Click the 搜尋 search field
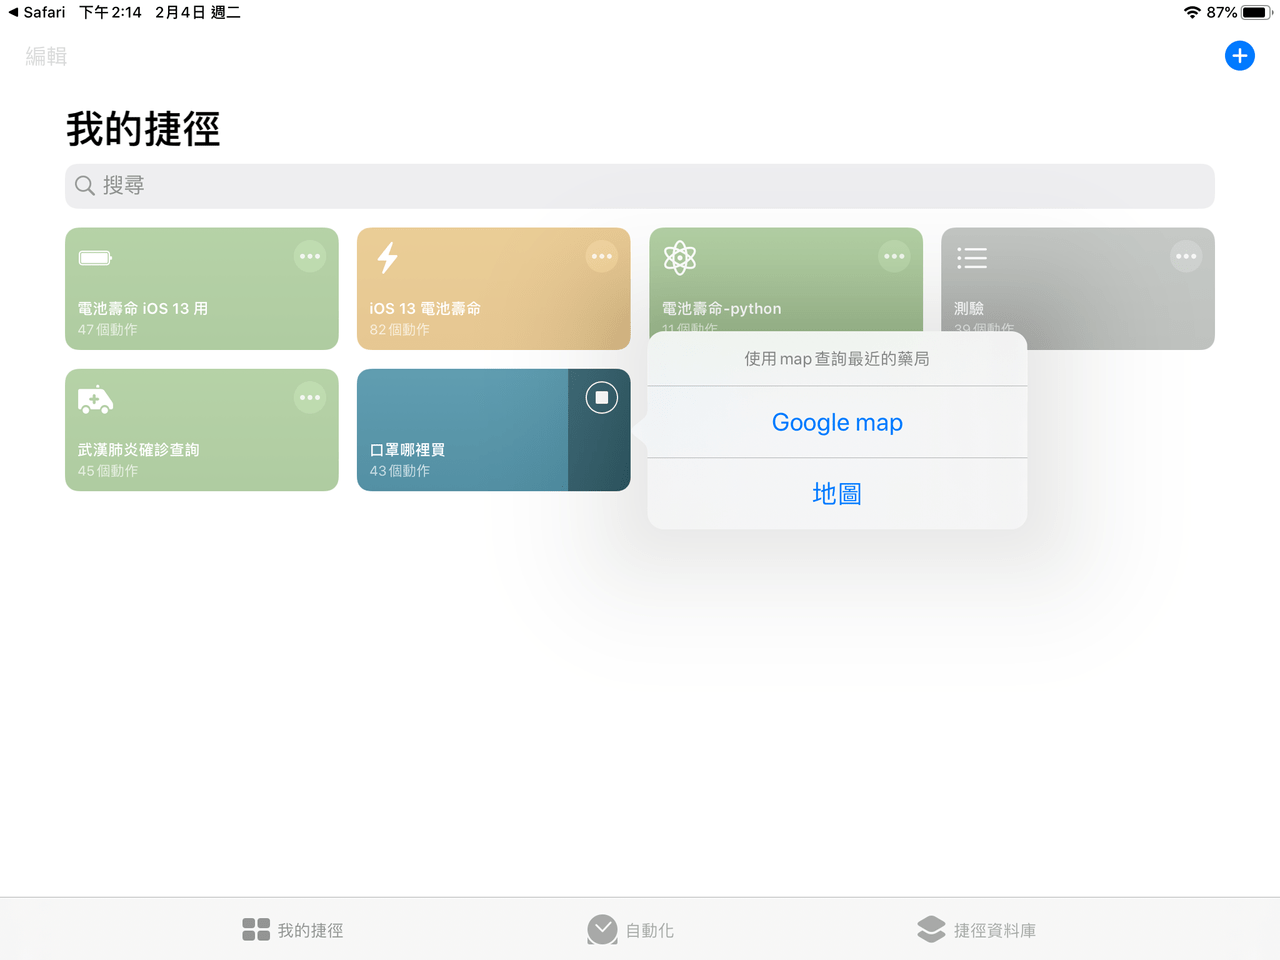Image resolution: width=1280 pixels, height=960 pixels. (640, 186)
